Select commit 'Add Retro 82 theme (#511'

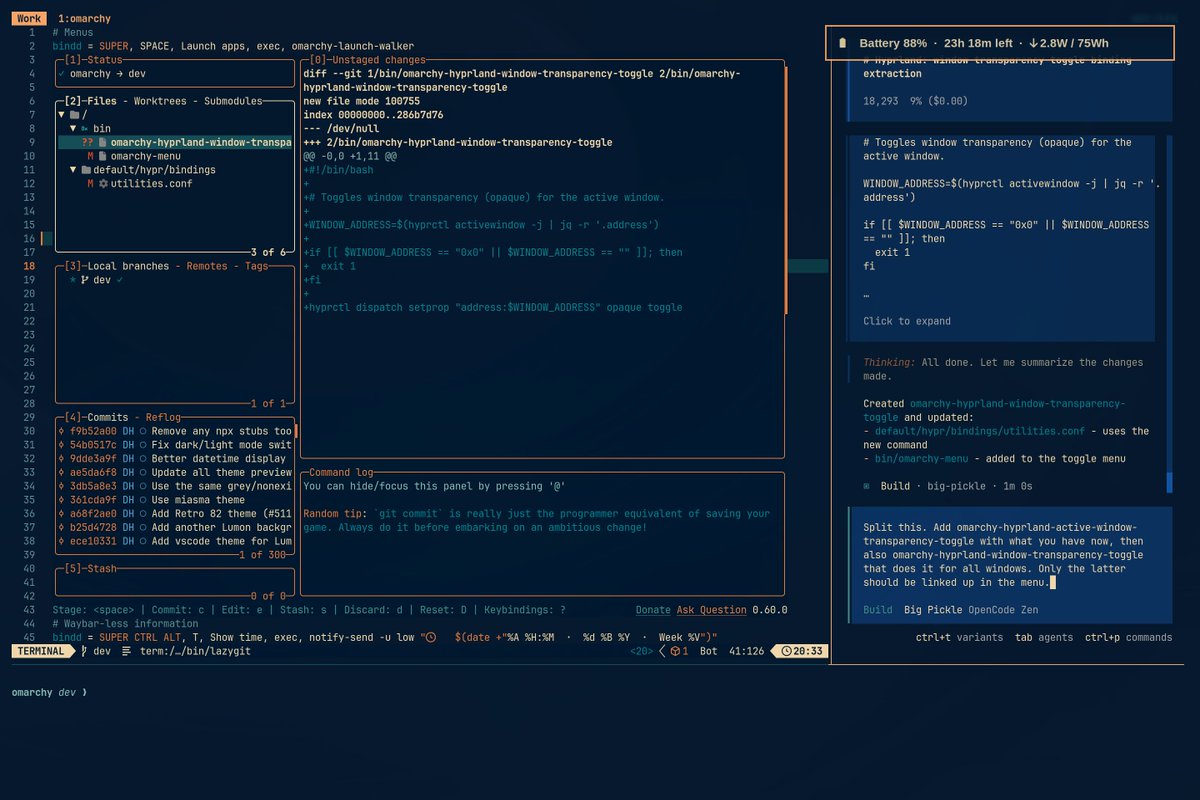pyautogui.click(x=175, y=514)
